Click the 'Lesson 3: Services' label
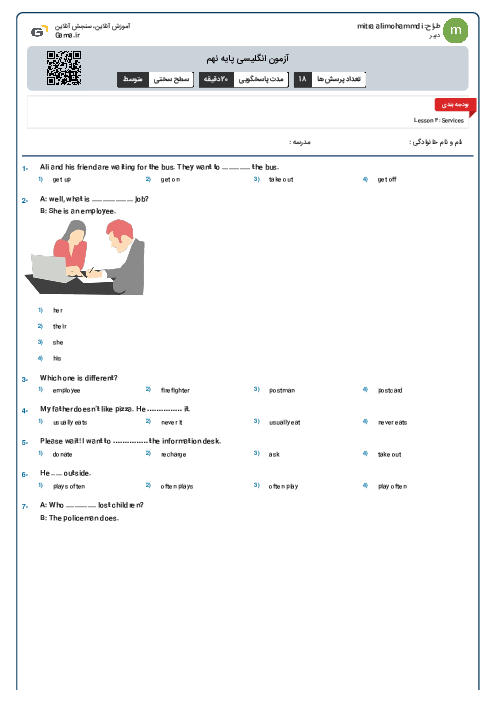The width and height of the screenshot is (496, 702). (x=439, y=120)
